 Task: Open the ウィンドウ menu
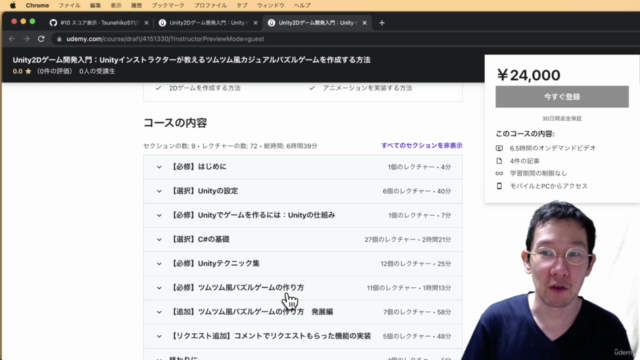pyautogui.click(x=271, y=5)
